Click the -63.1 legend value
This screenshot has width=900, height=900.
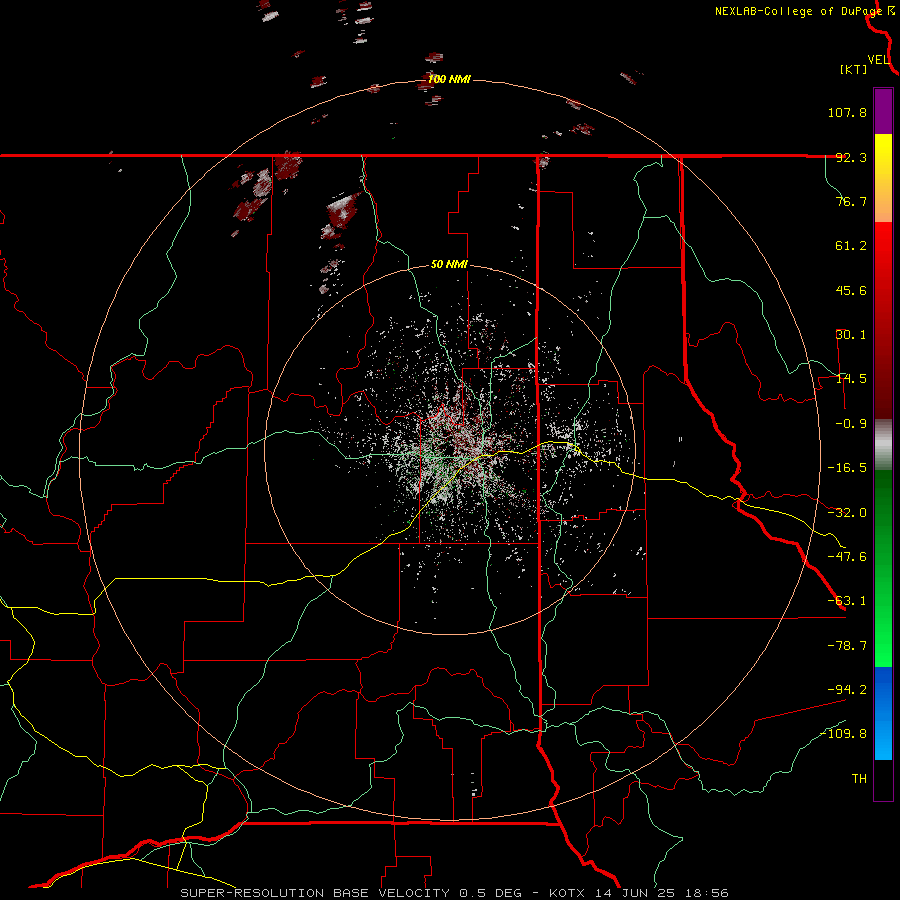click(847, 601)
